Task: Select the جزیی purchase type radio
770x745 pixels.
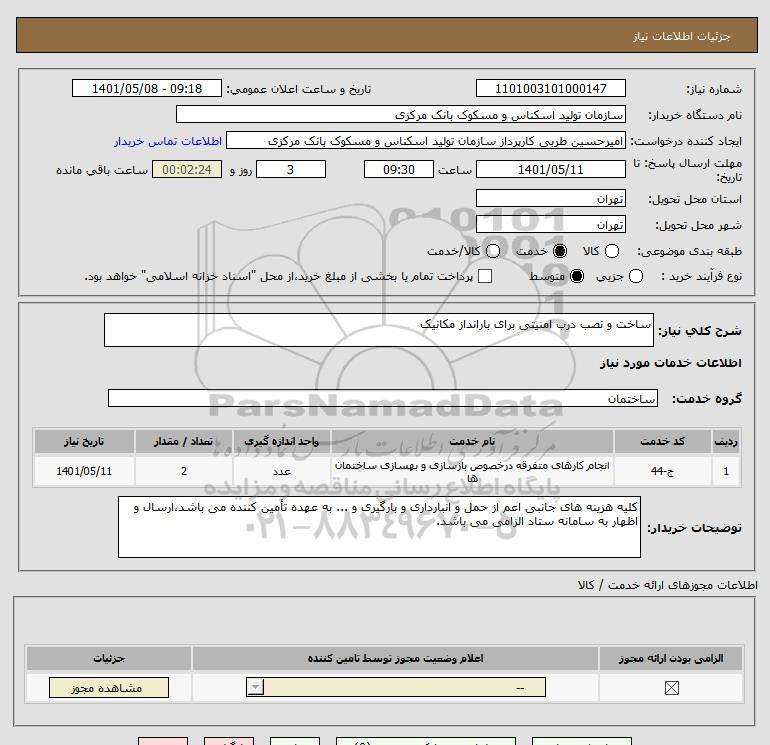Action: click(x=635, y=276)
